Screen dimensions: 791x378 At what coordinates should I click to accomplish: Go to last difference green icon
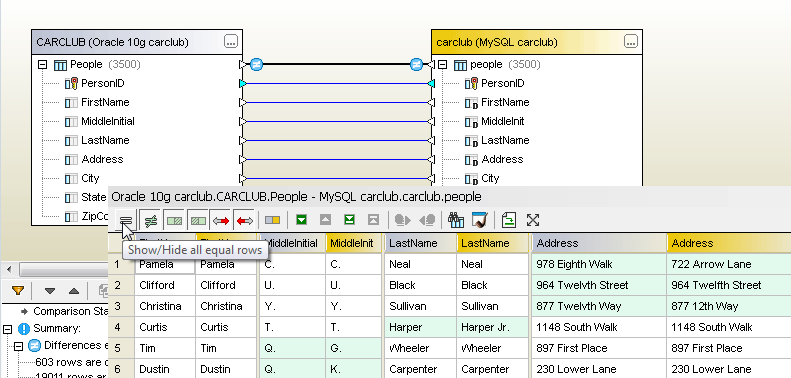click(349, 220)
